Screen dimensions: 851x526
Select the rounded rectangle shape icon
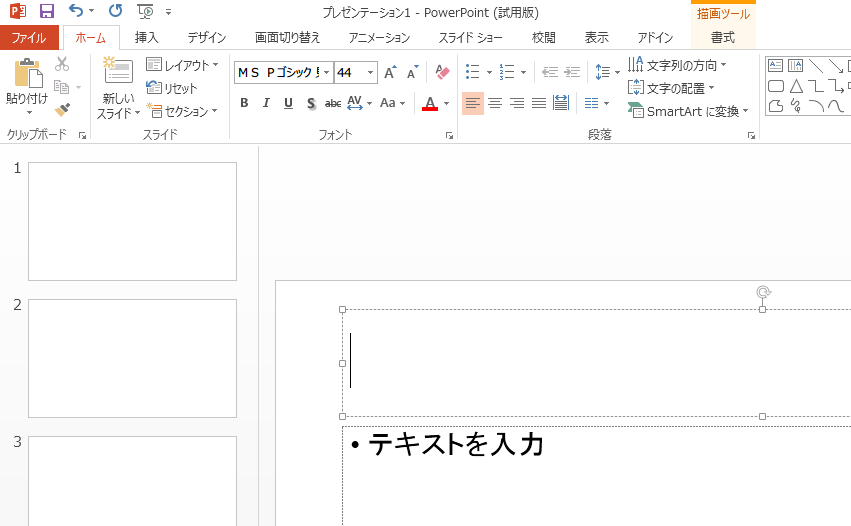click(776, 86)
